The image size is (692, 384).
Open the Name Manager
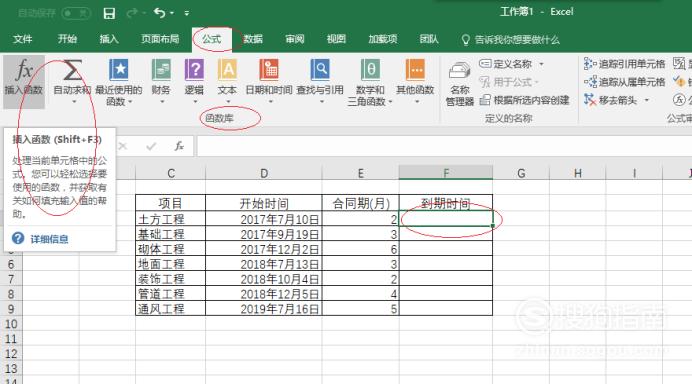[x=459, y=84]
